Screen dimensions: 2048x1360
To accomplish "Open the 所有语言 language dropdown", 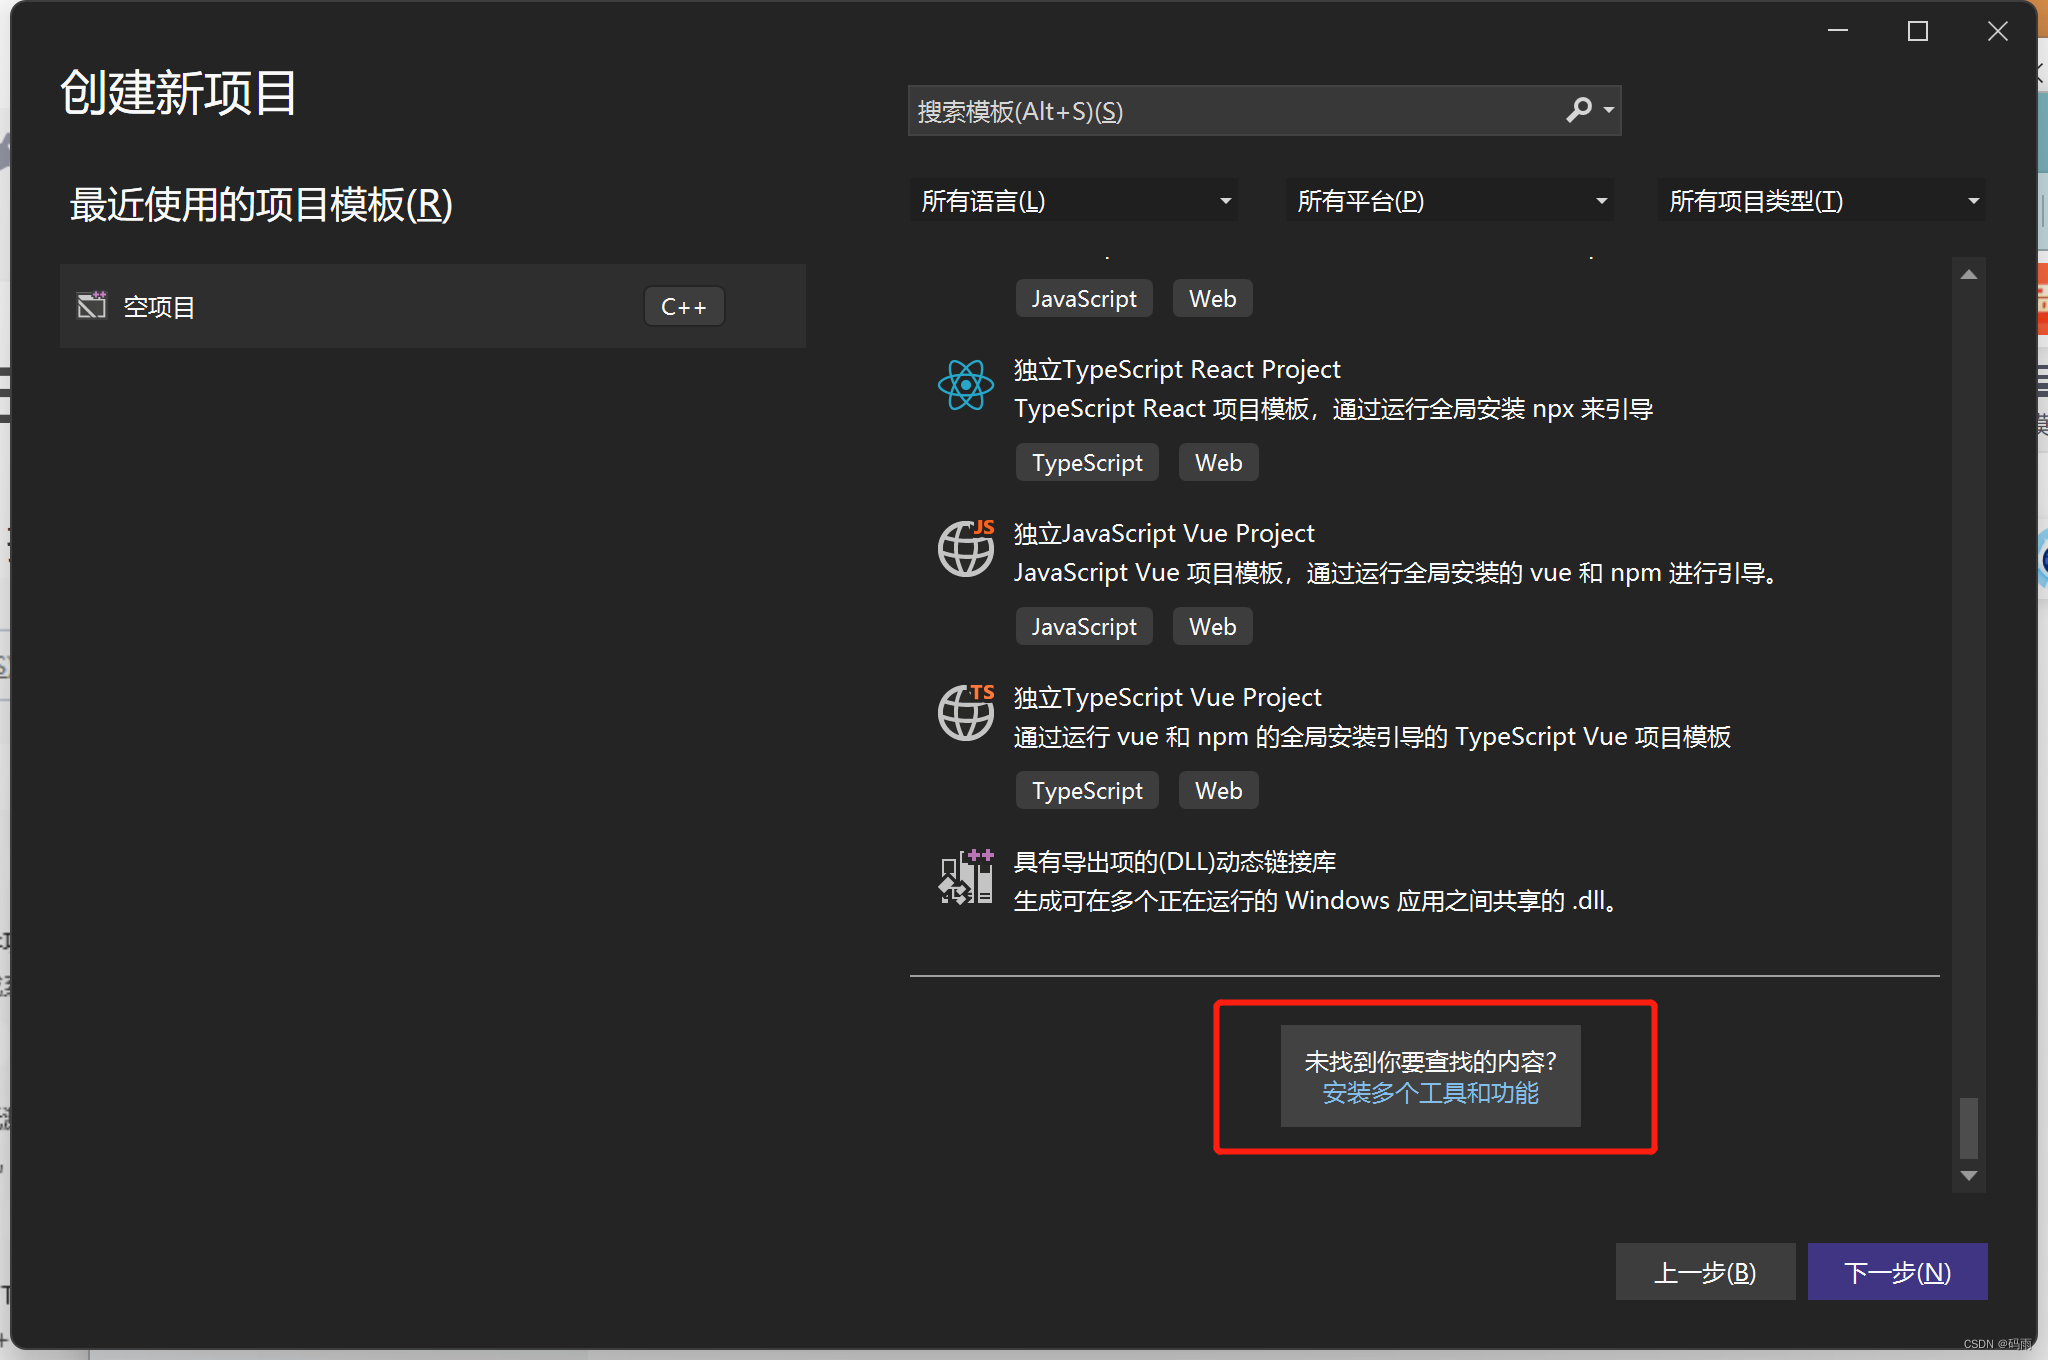I will (x=1074, y=201).
